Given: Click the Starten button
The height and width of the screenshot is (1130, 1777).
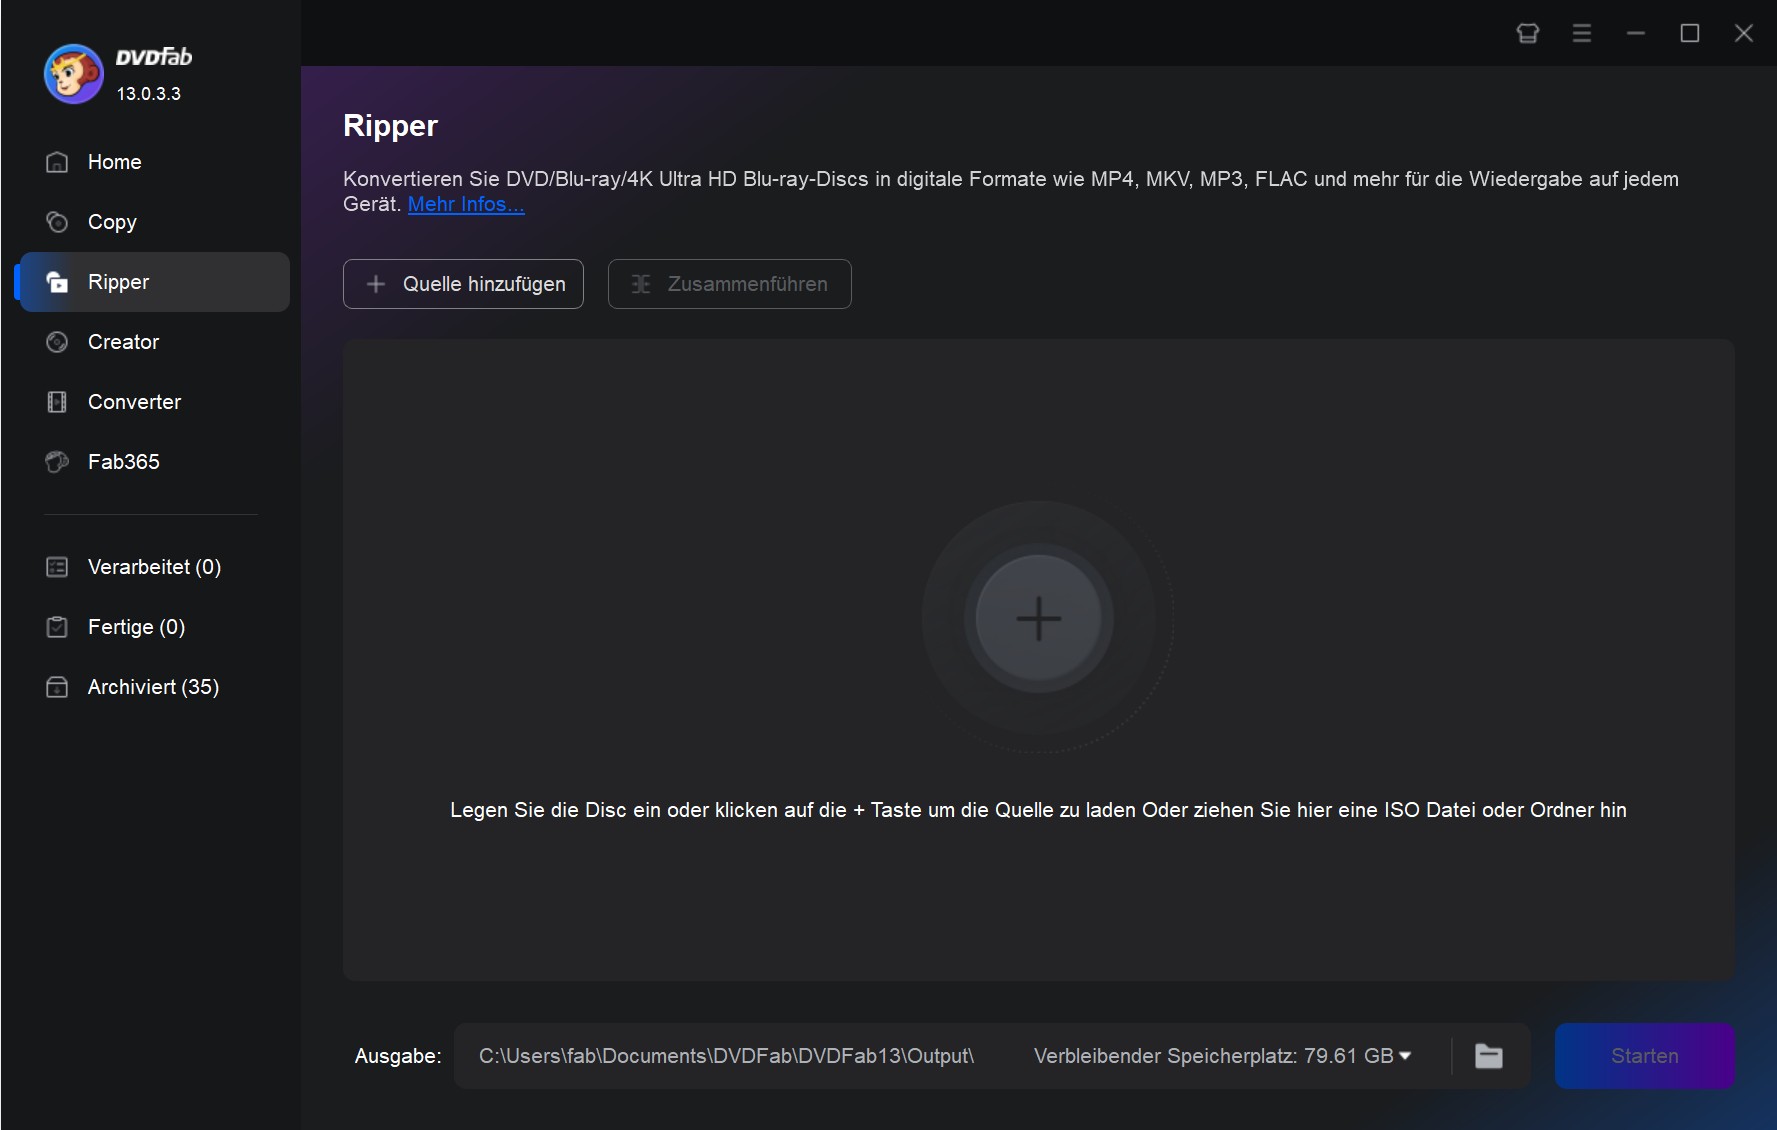Looking at the screenshot, I should [x=1644, y=1056].
